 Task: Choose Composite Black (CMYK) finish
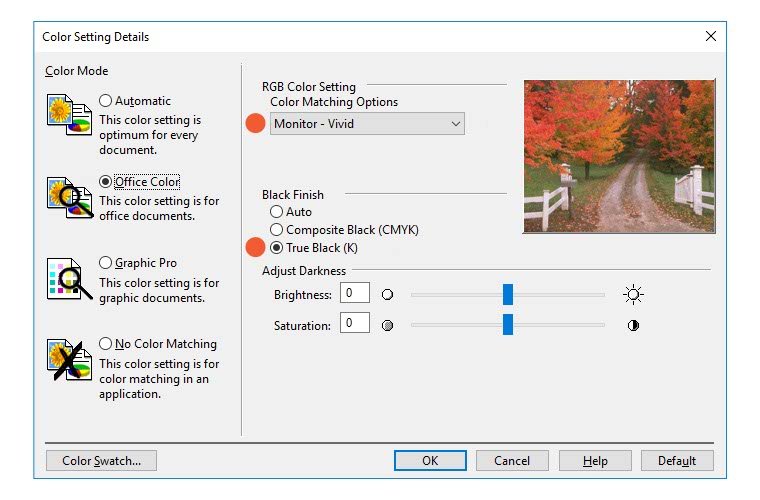point(276,230)
